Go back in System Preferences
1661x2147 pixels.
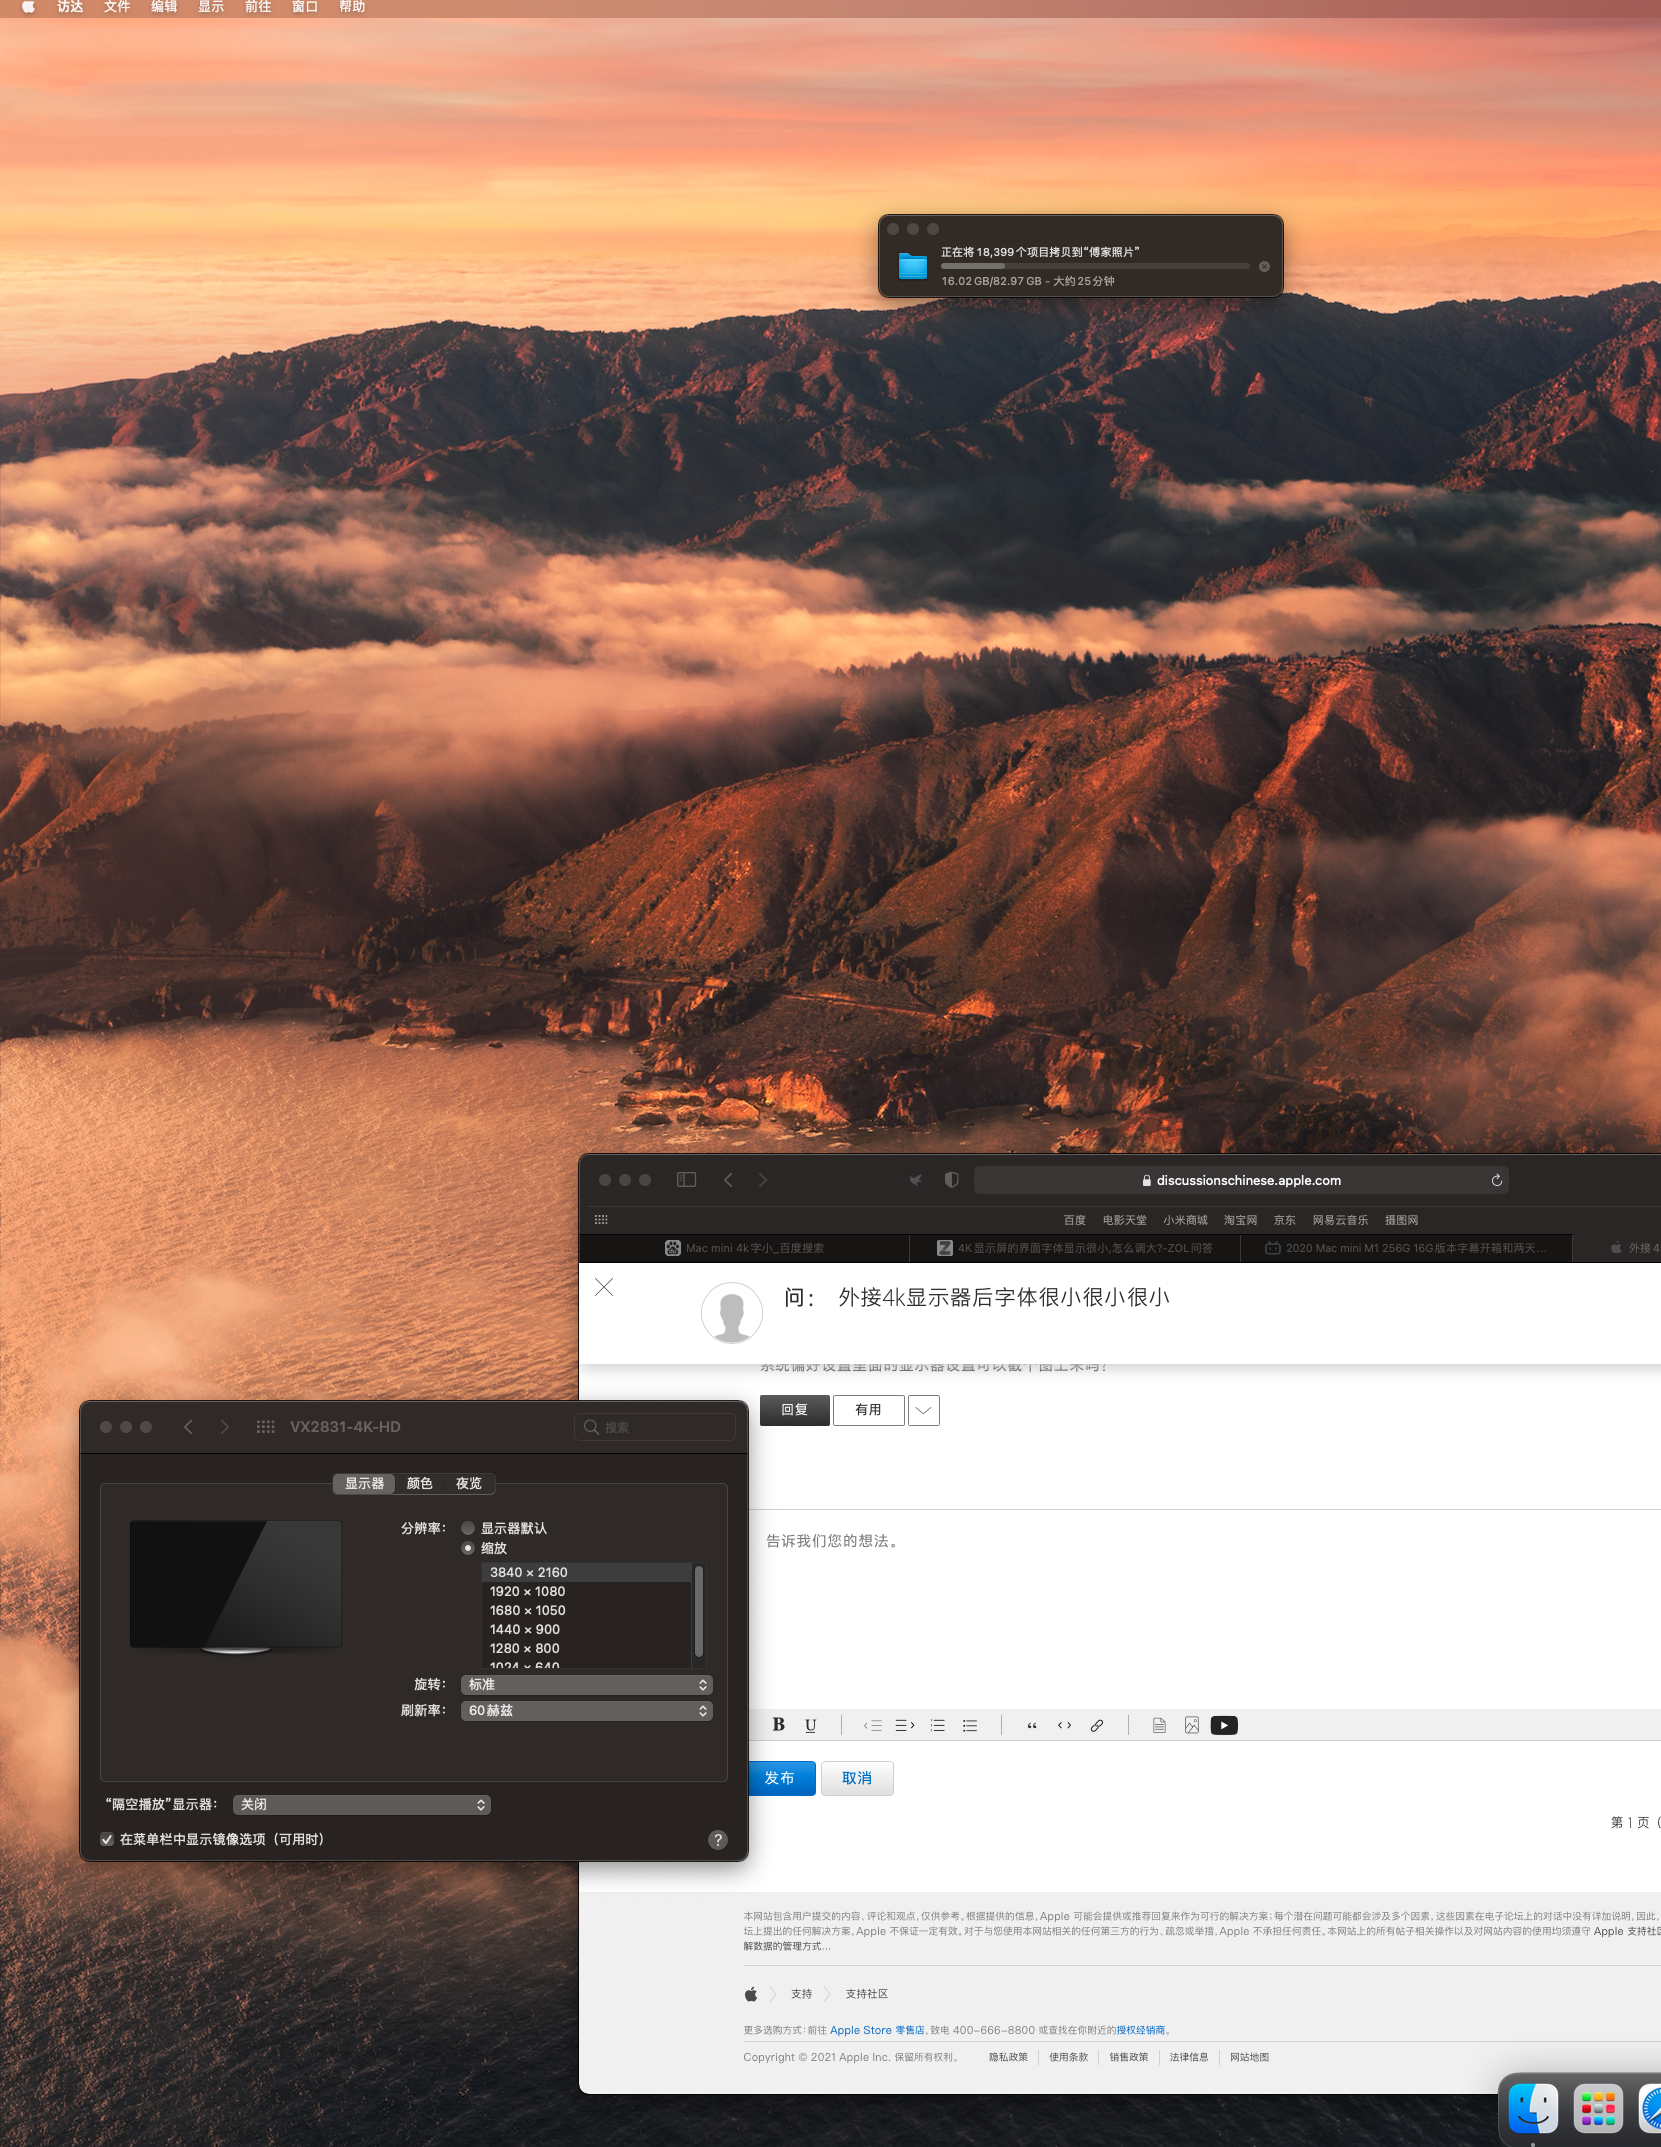click(188, 1427)
